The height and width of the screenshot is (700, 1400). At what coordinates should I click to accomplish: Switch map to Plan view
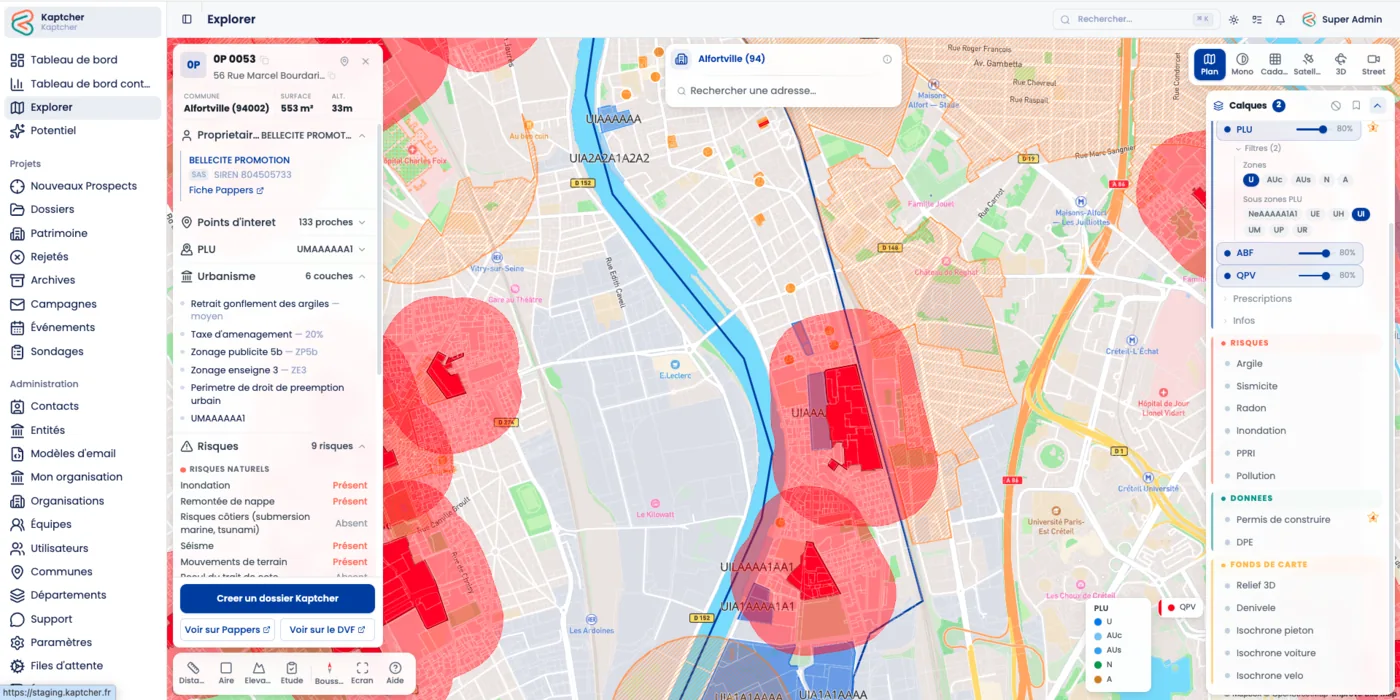click(1209, 64)
